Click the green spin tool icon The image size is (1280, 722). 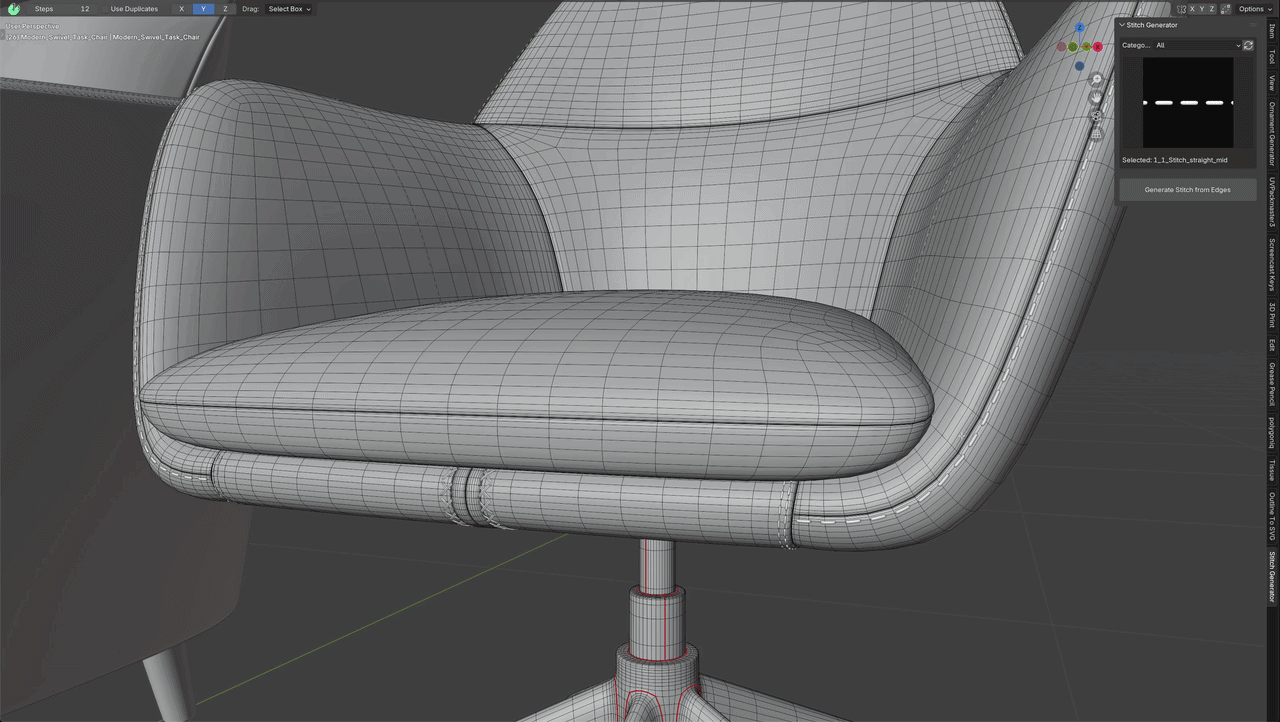[x=13, y=9]
